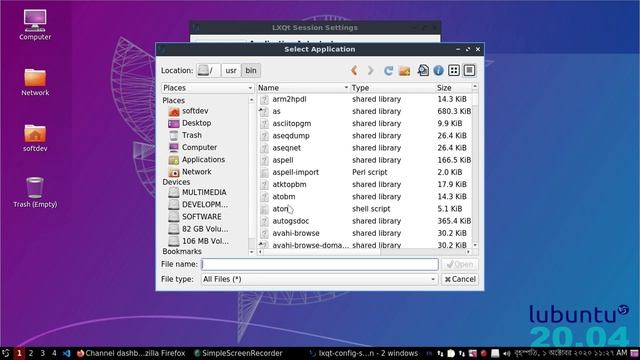This screenshot has height=360, width=640.
Task: Go back using the orange left arrow
Action: 354,71
